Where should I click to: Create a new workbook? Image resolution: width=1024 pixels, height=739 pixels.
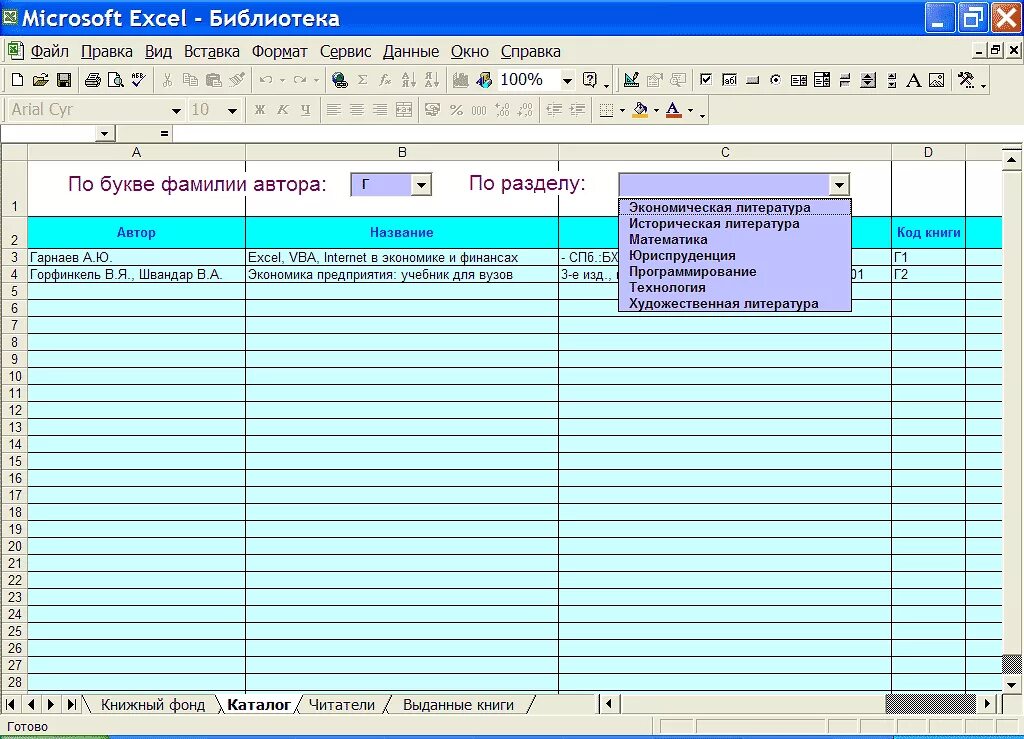[18, 80]
